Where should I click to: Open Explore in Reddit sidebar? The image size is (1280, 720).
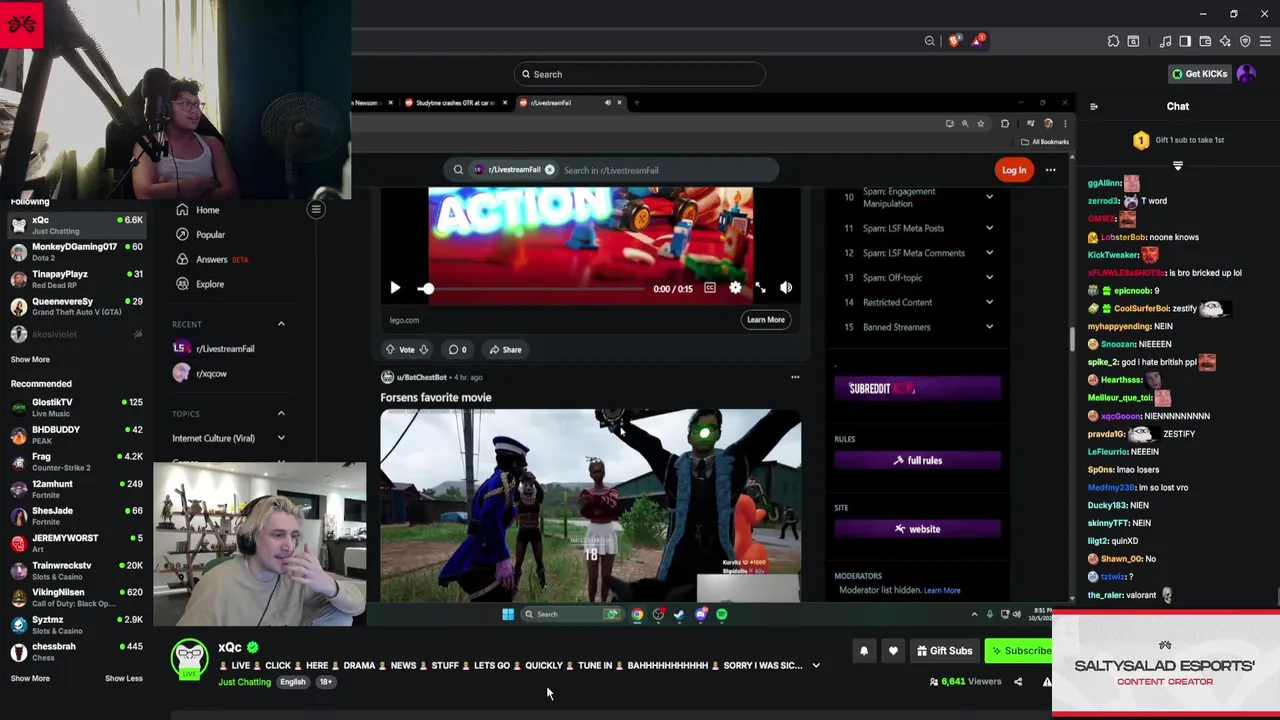[200, 284]
